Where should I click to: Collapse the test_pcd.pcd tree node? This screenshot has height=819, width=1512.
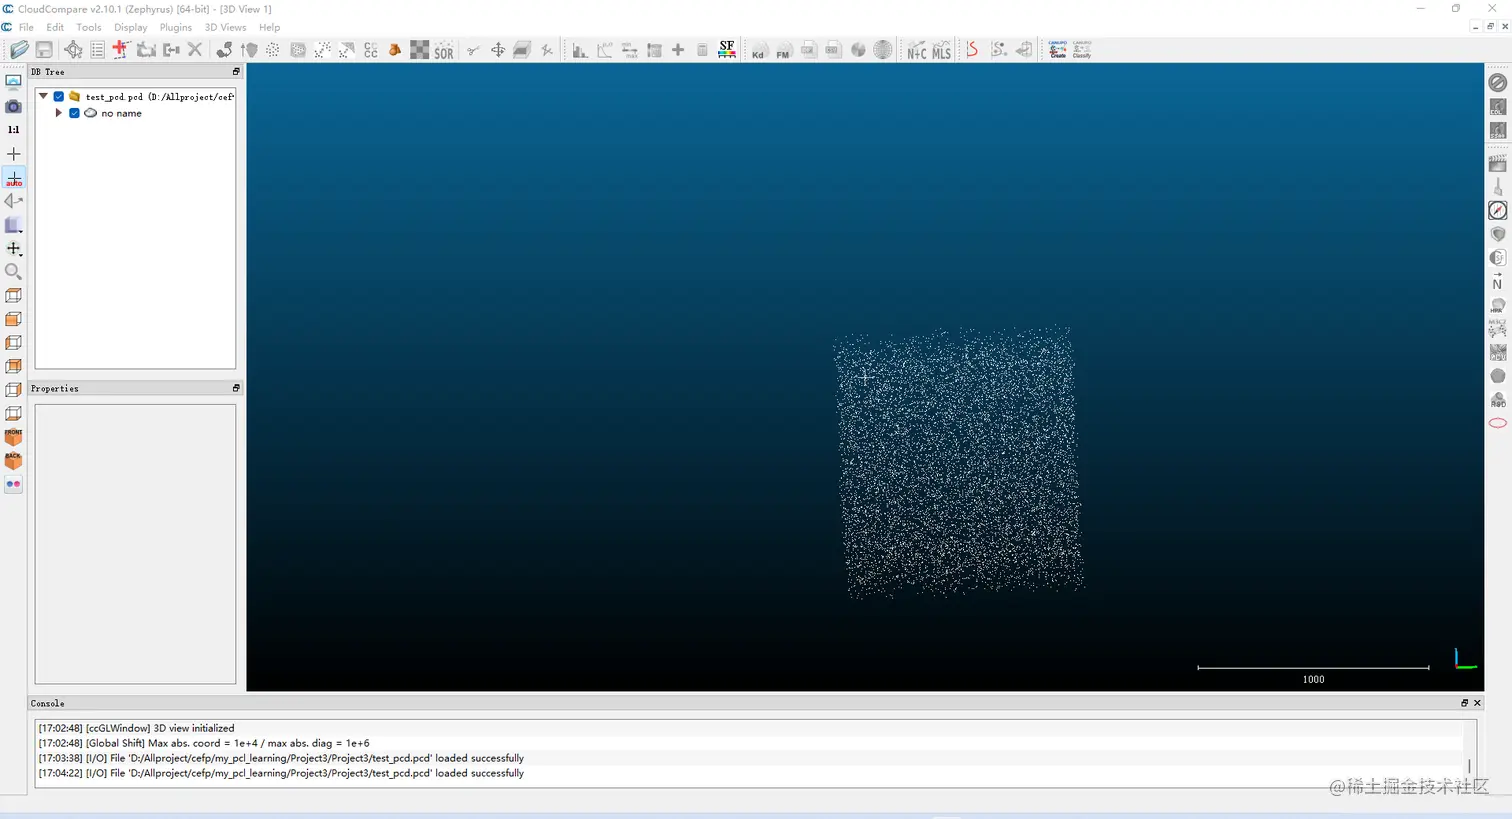pyautogui.click(x=43, y=96)
